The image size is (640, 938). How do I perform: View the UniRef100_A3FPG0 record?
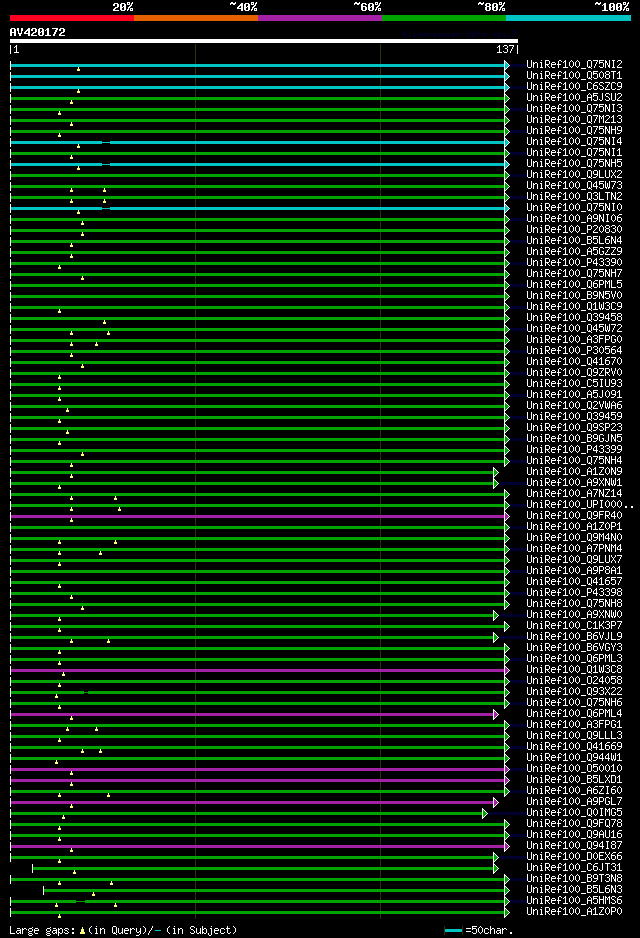pos(574,339)
